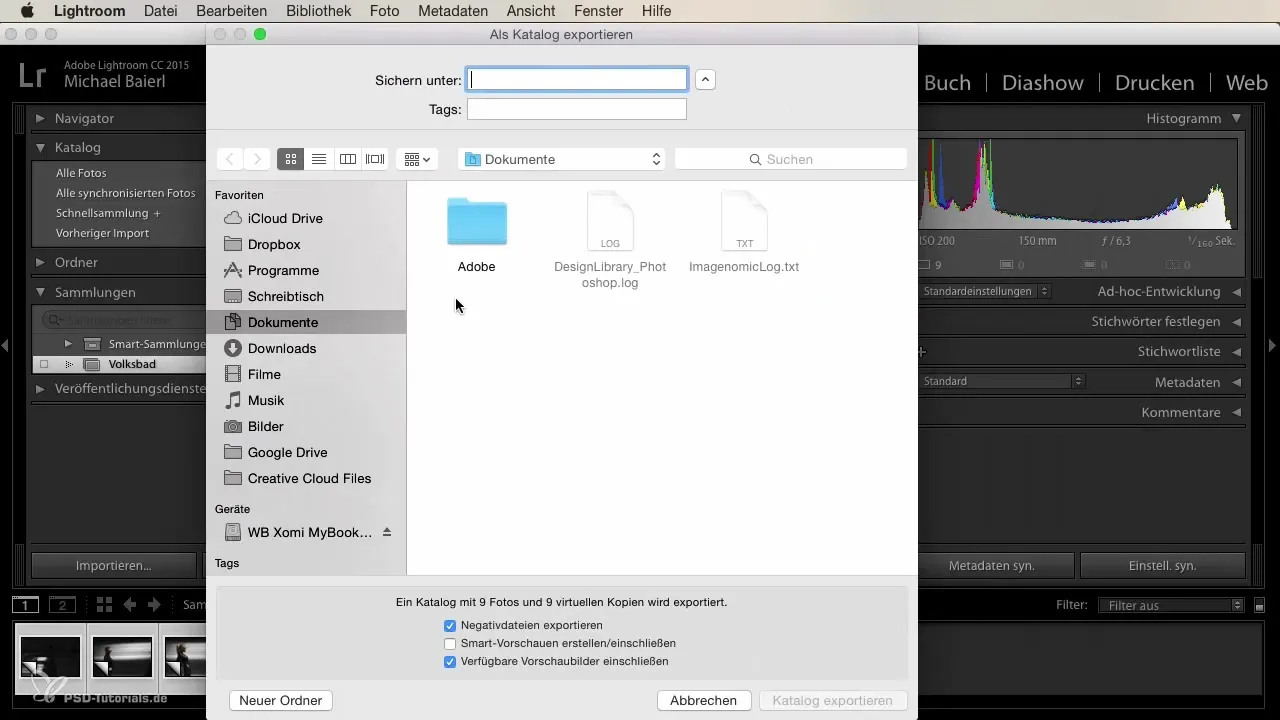The image size is (1280, 720).
Task: Collapse the Histogramm panel
Action: tap(1237, 118)
